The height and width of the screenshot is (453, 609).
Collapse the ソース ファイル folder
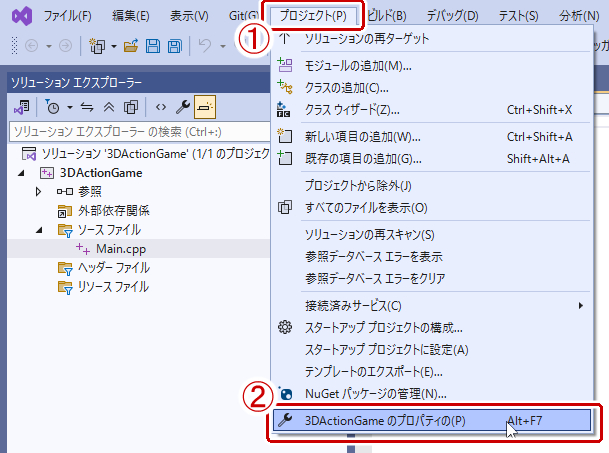coord(39,230)
